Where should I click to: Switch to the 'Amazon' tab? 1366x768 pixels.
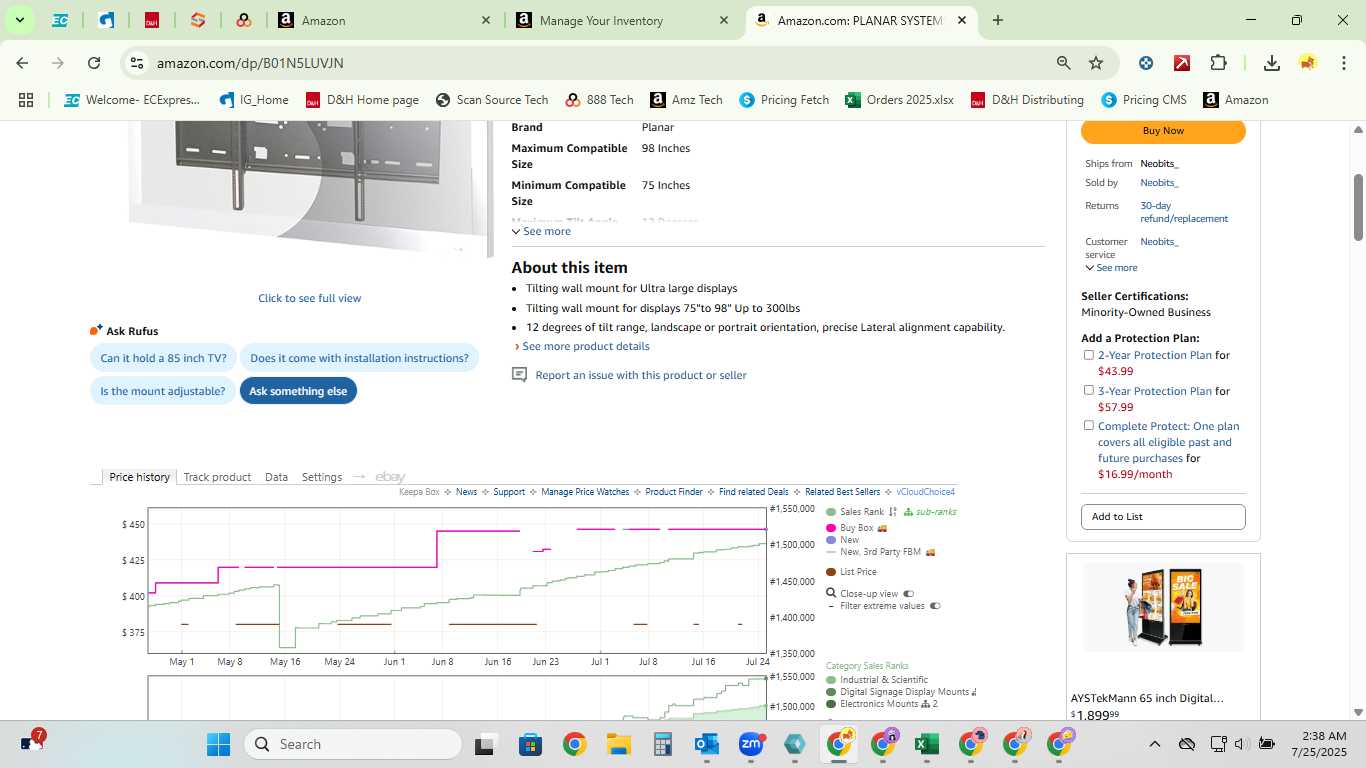[385, 20]
